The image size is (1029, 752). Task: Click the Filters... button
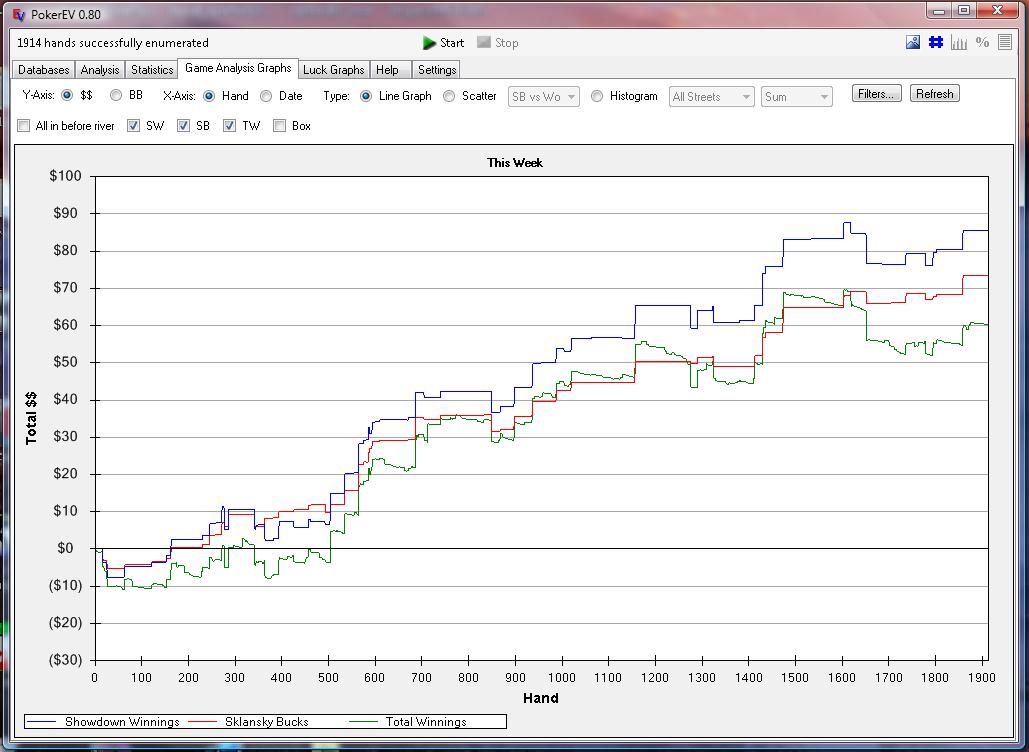pos(876,94)
